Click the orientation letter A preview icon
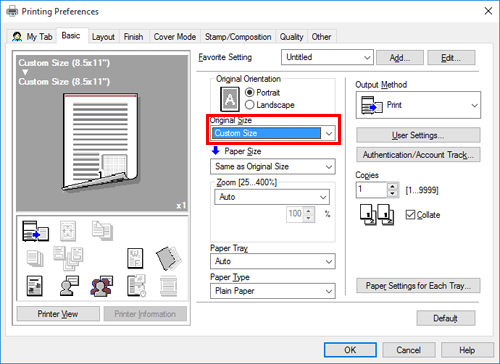The image size is (500, 364). [x=230, y=99]
